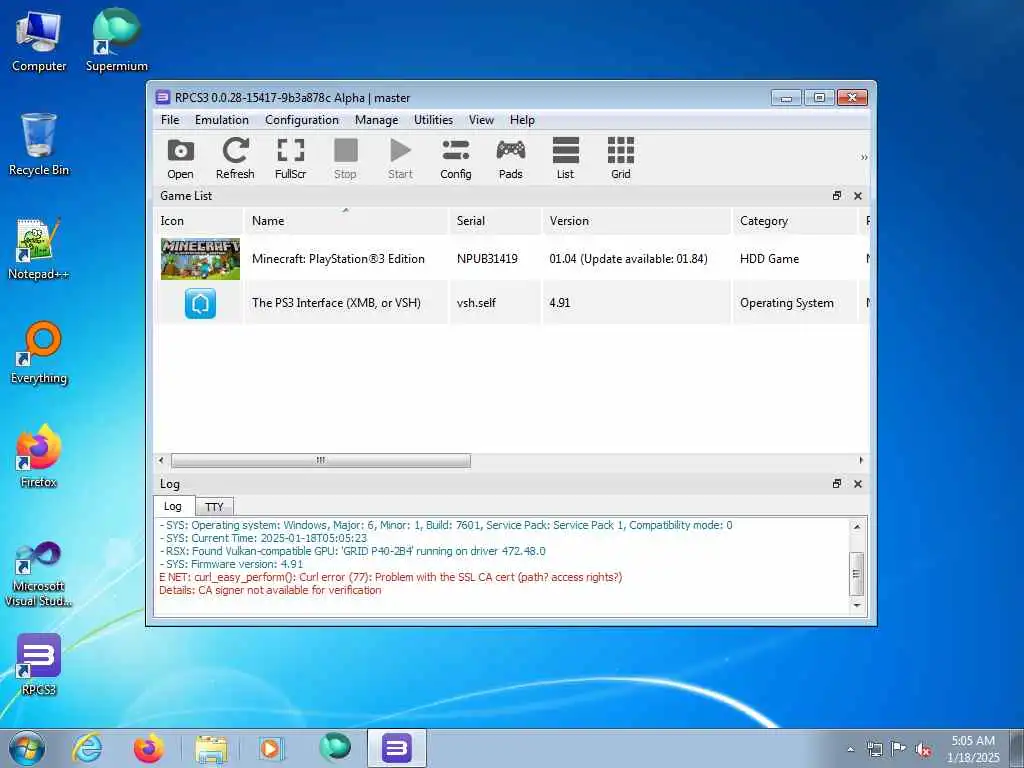The width and height of the screenshot is (1024, 768).
Task: Sort by the Name column header
Action: [345, 221]
